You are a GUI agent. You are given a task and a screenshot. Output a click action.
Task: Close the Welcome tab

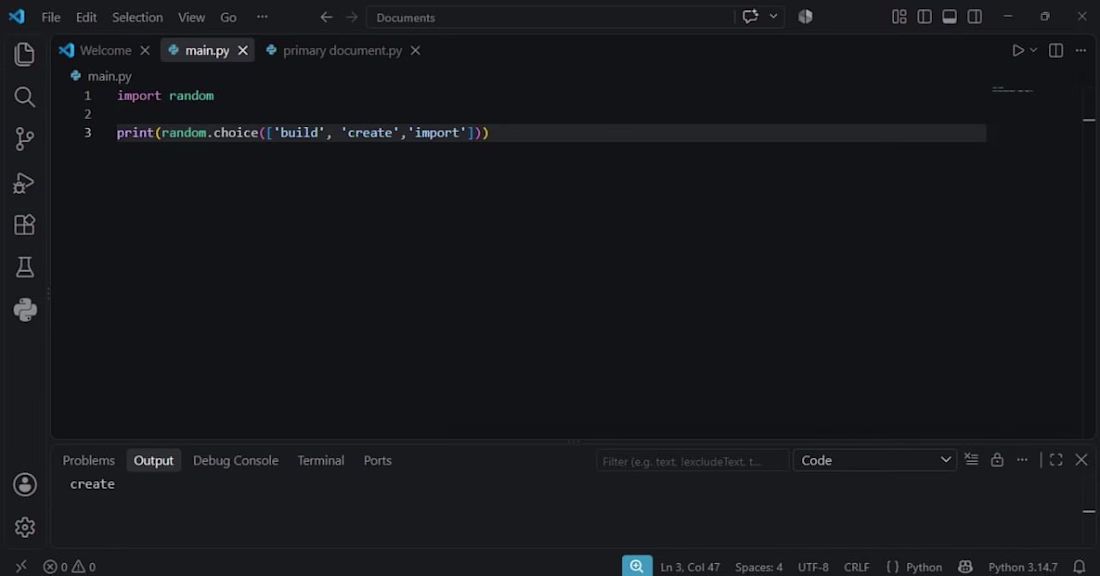click(x=145, y=51)
